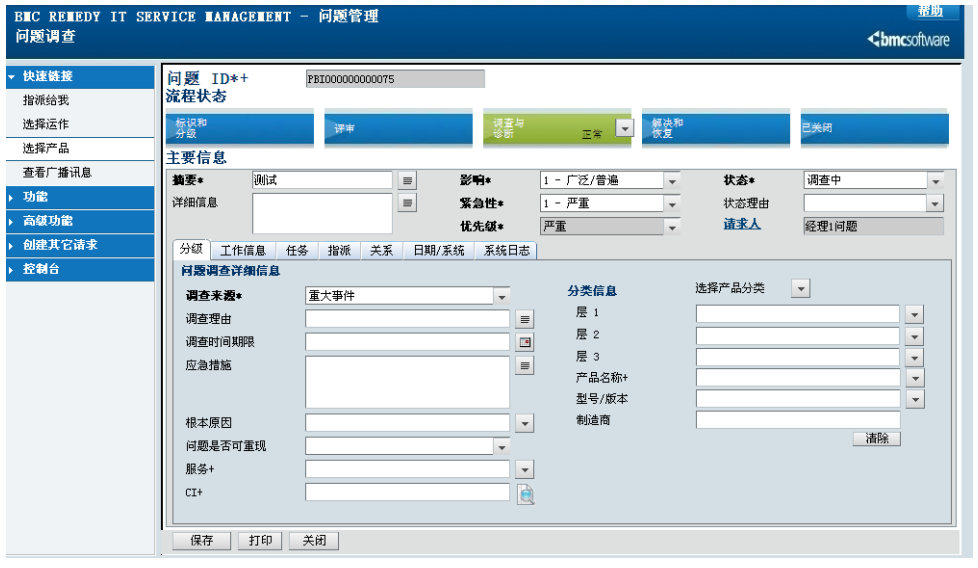Open the editor icon beside 调查理由 field
This screenshot has height=568, width=978.
pos(525,319)
